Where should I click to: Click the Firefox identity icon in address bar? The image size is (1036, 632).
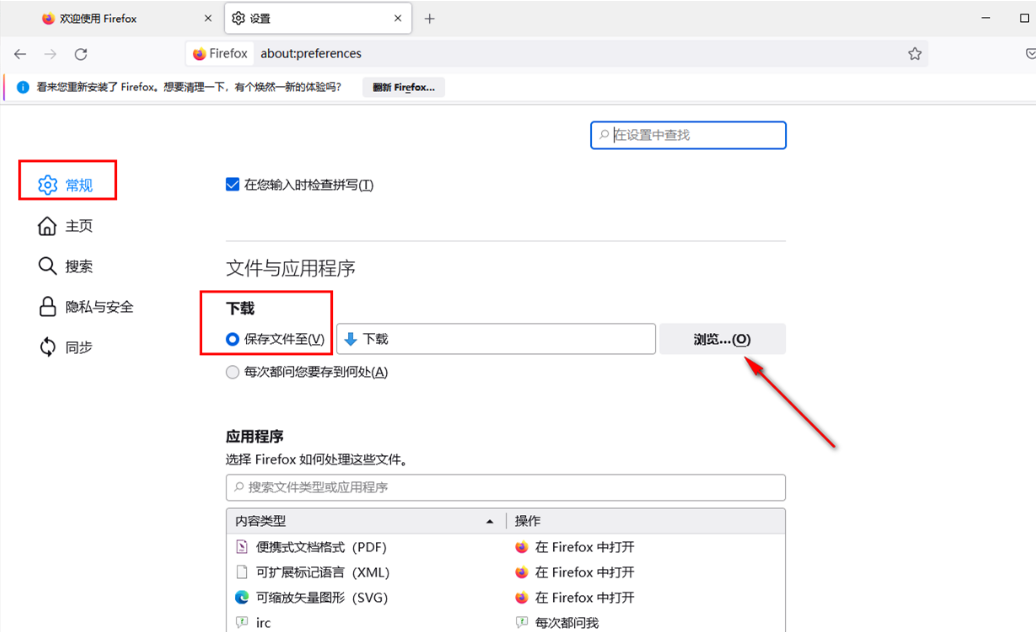pos(199,53)
